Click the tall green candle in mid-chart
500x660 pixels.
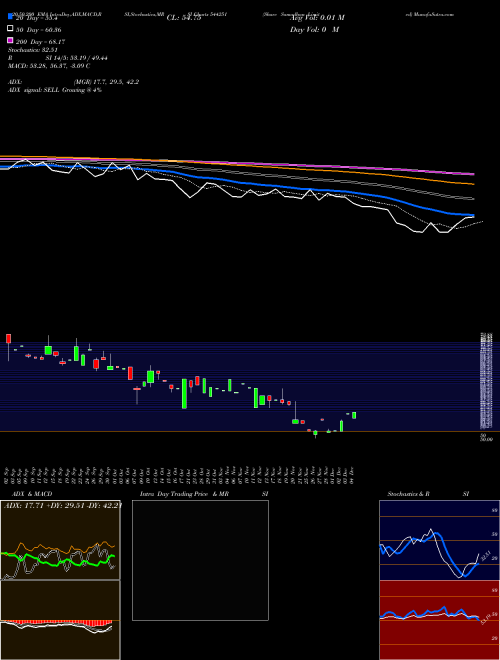[184, 394]
